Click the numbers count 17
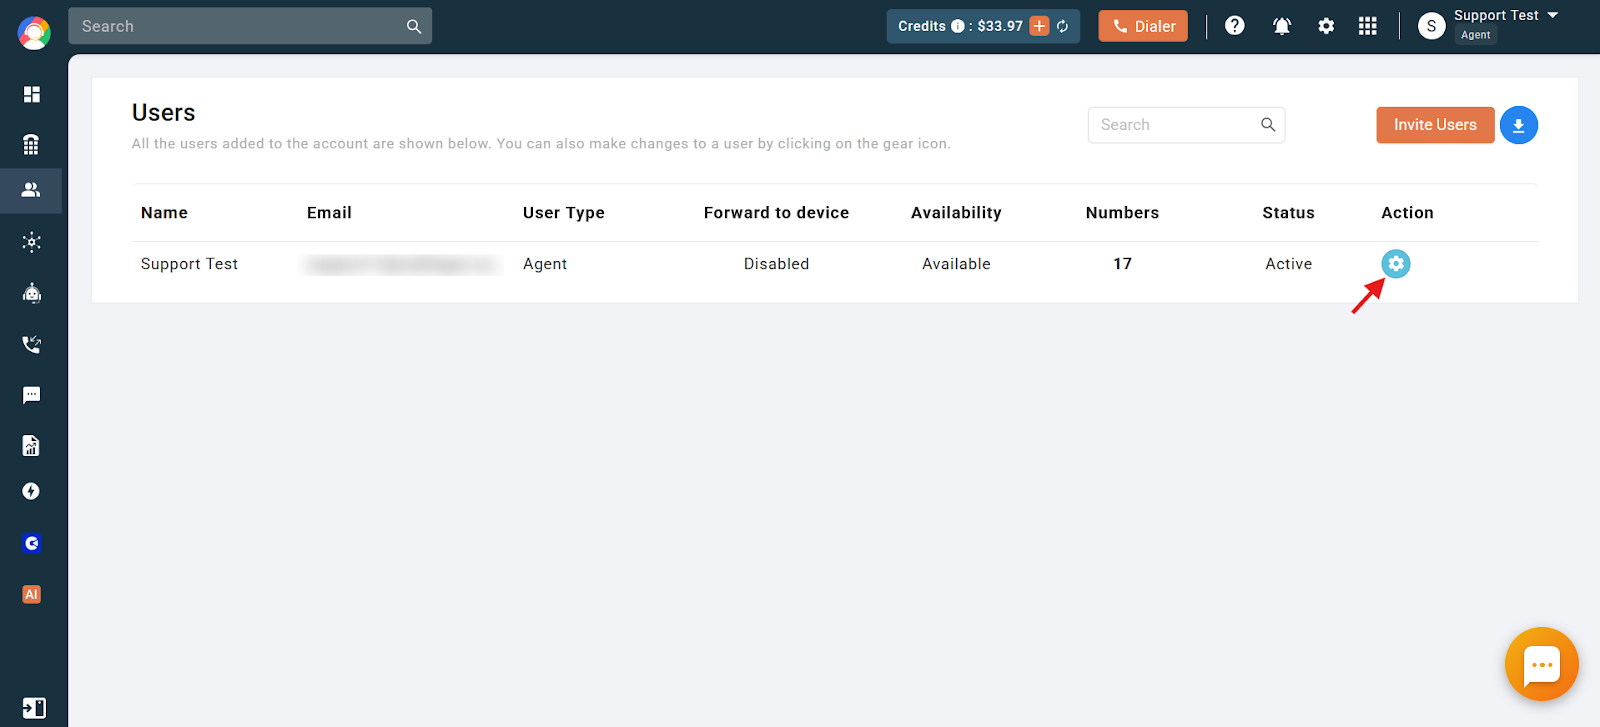The height and width of the screenshot is (727, 1600). (x=1122, y=264)
